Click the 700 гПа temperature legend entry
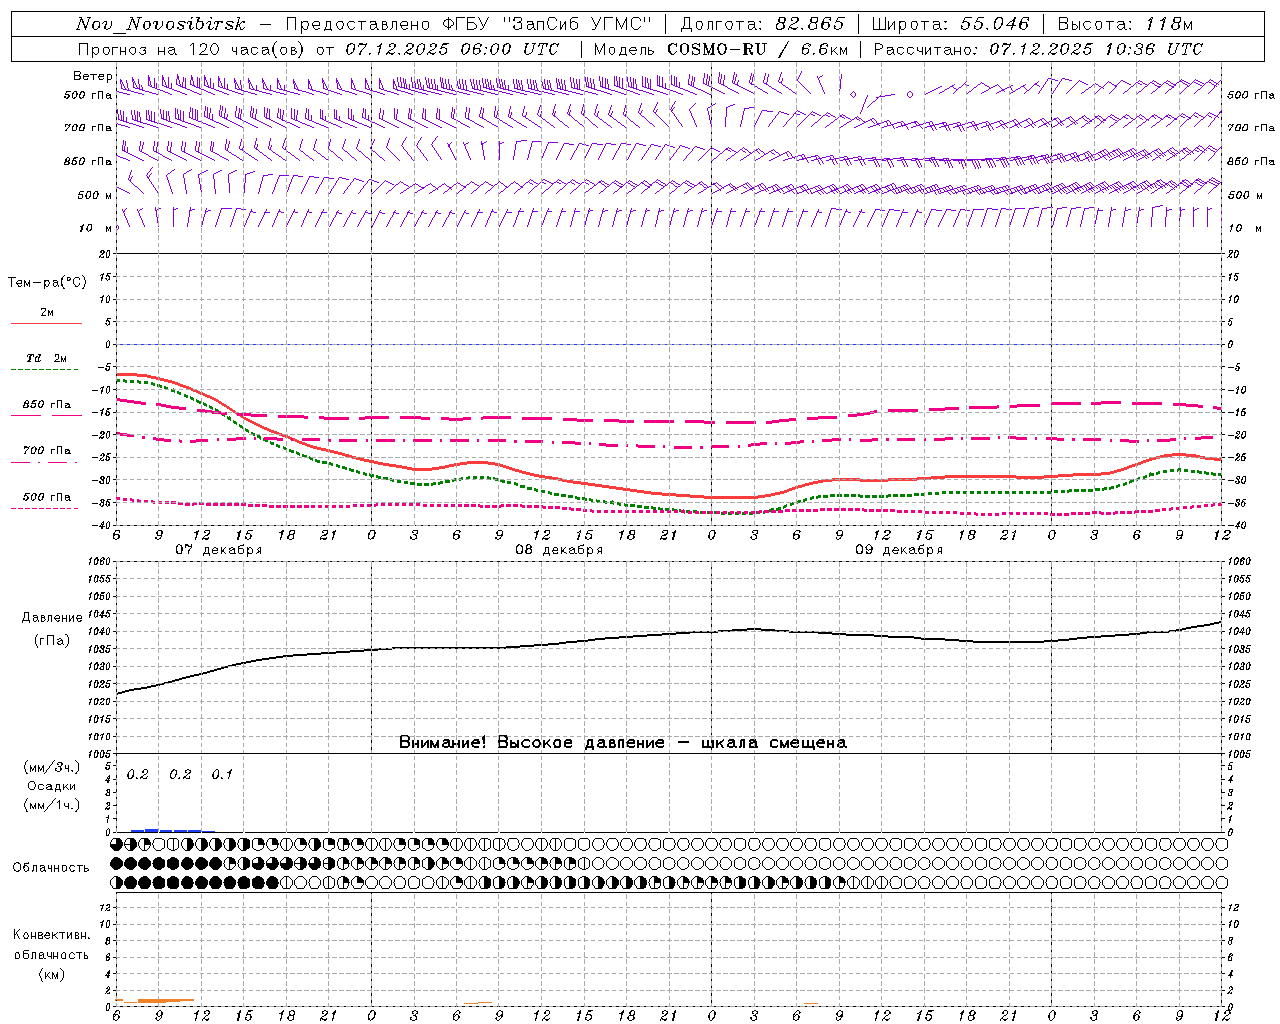This screenshot has height=1024, width=1280. coord(46,451)
